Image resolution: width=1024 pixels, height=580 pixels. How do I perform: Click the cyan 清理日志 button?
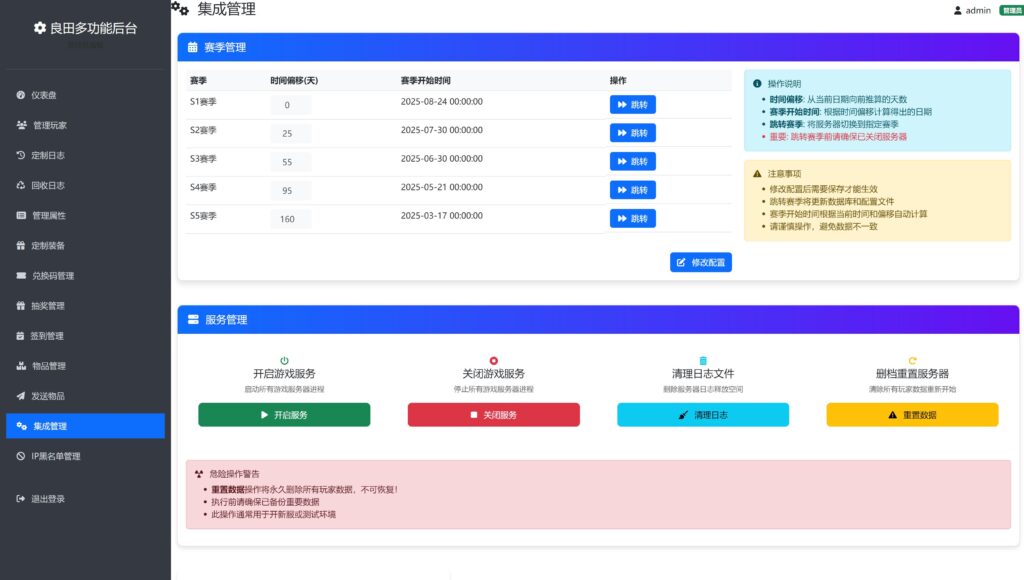pos(702,414)
